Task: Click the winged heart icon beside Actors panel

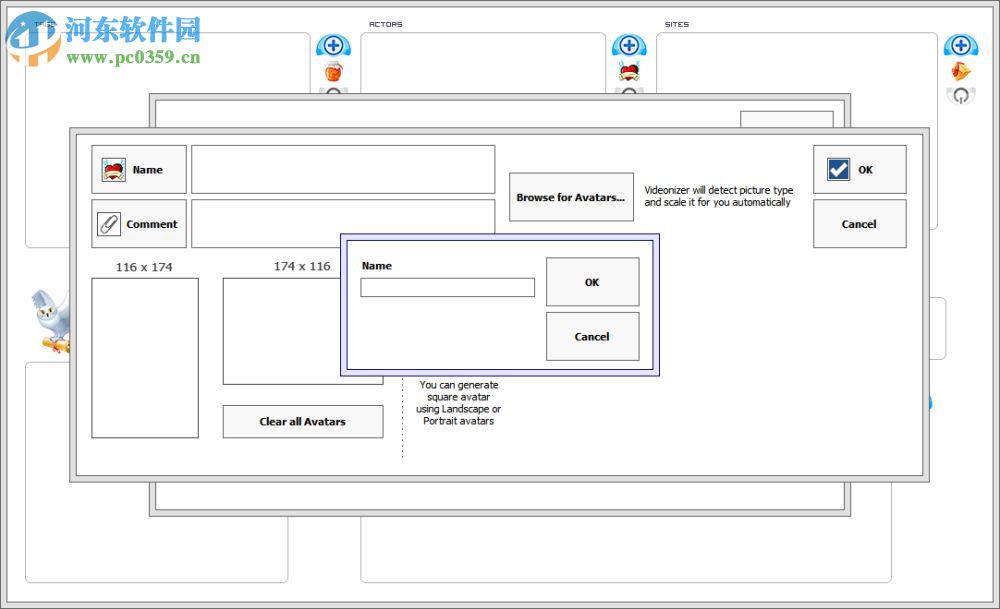Action: (629, 71)
